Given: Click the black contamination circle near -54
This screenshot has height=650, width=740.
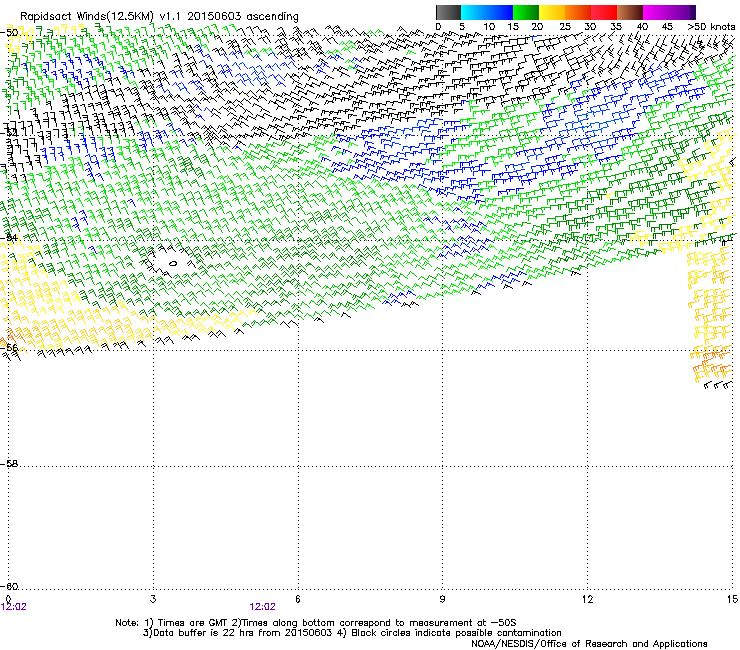Looking at the screenshot, I should (x=173, y=263).
